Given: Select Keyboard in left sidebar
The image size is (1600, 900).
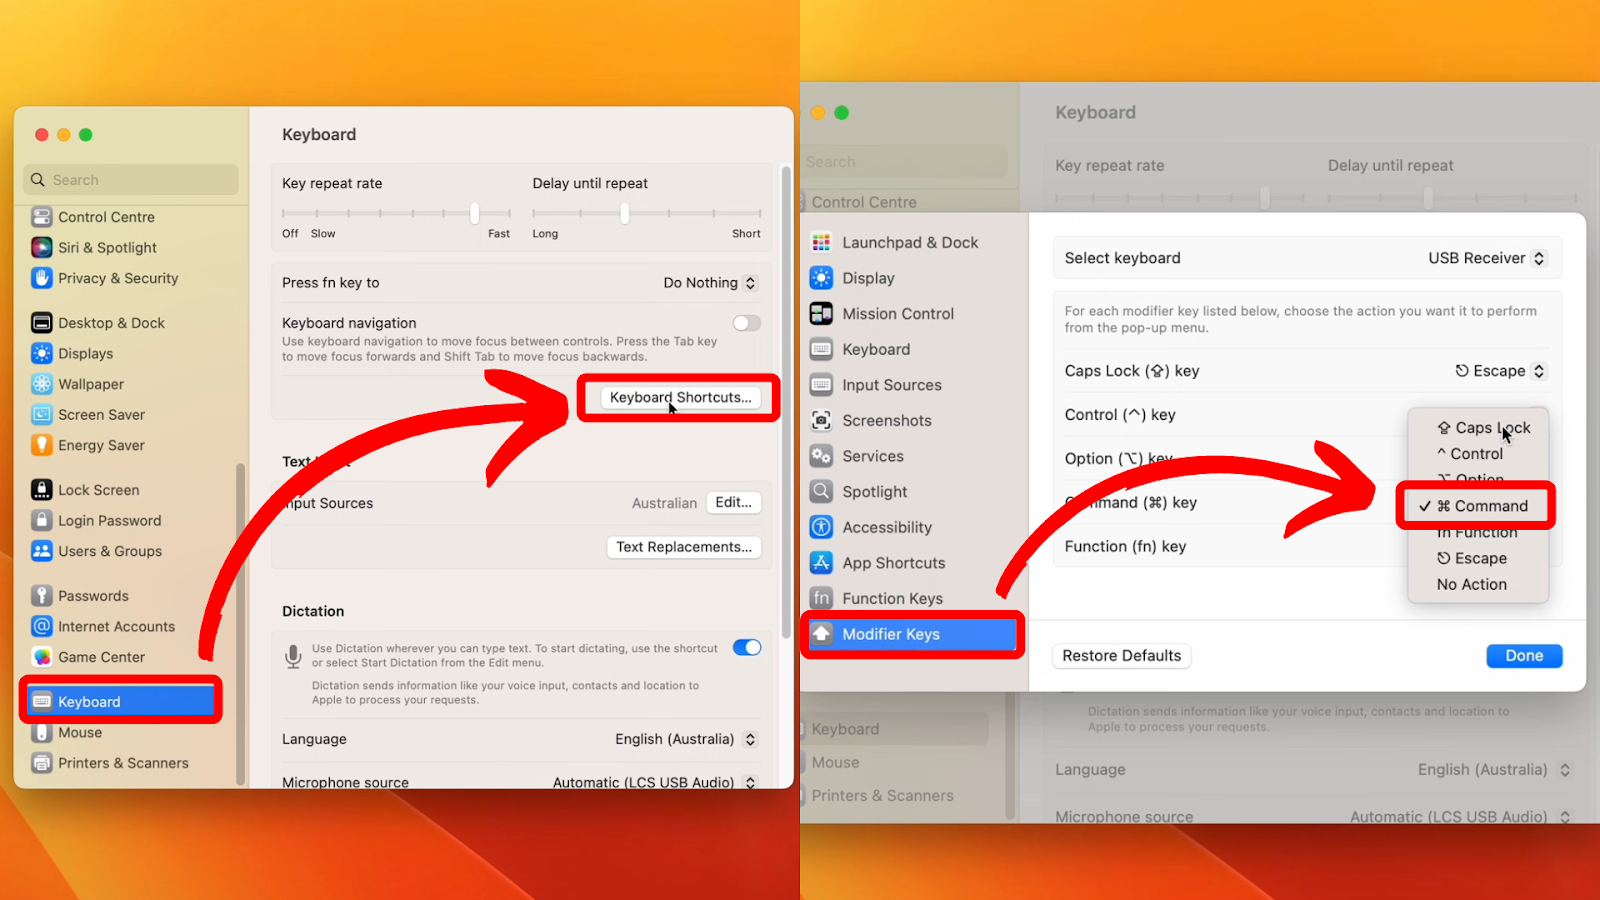Looking at the screenshot, I should [122, 702].
